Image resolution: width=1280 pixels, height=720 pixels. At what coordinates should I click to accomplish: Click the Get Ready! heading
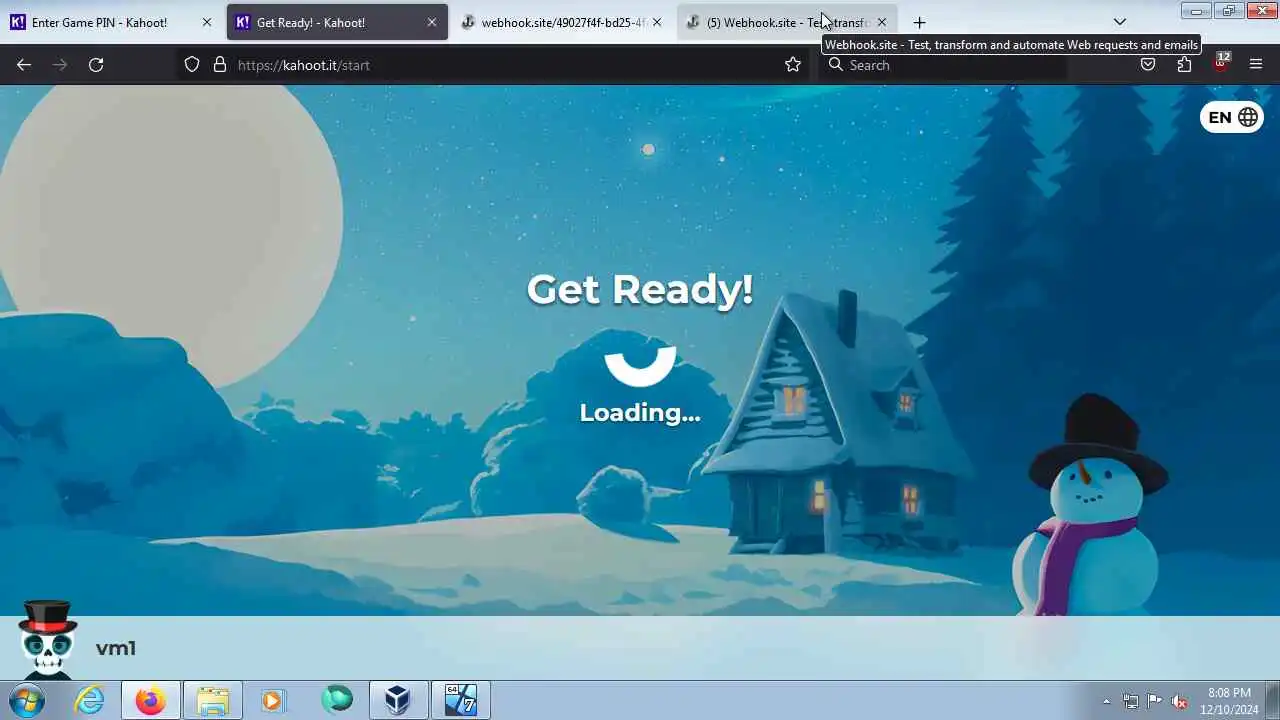(640, 289)
